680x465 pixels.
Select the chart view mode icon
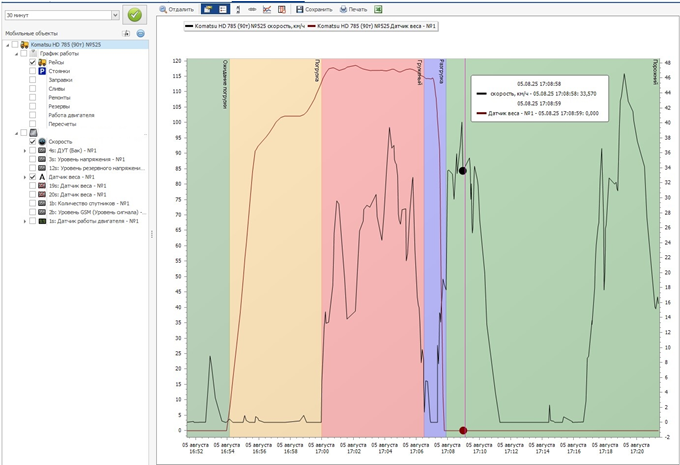(x=208, y=8)
